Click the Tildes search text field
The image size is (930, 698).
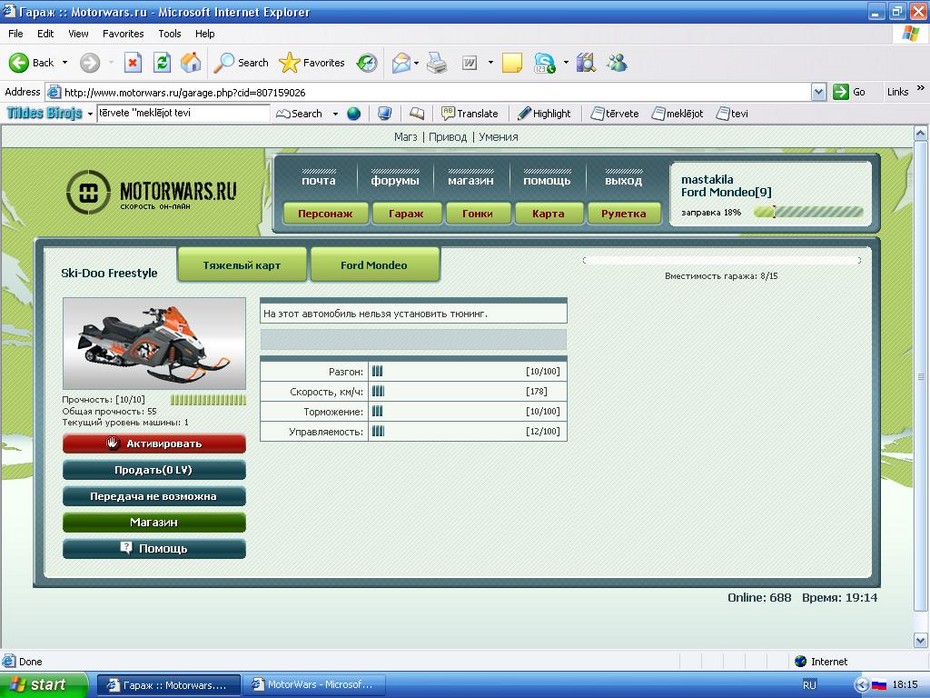183,113
